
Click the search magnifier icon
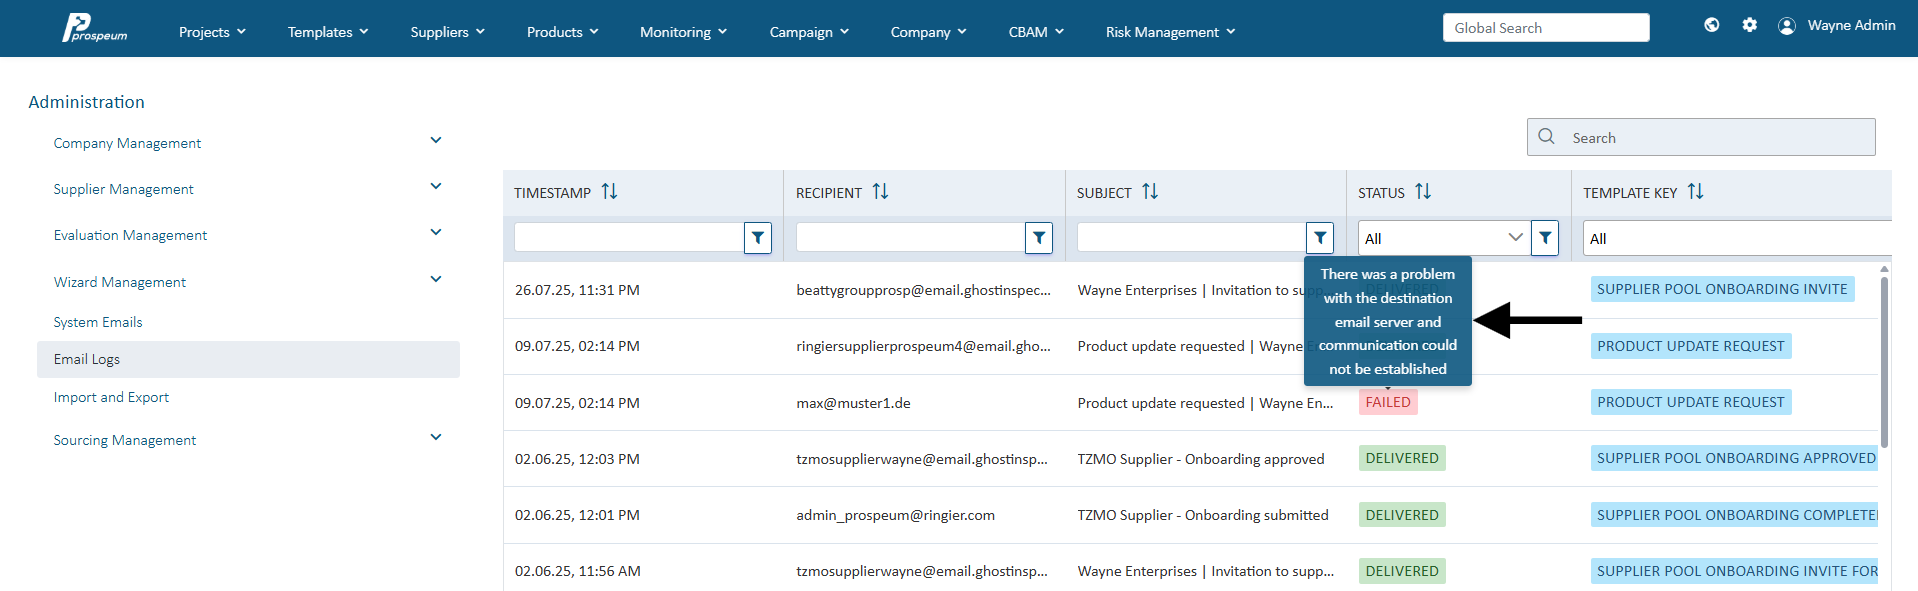(1546, 137)
